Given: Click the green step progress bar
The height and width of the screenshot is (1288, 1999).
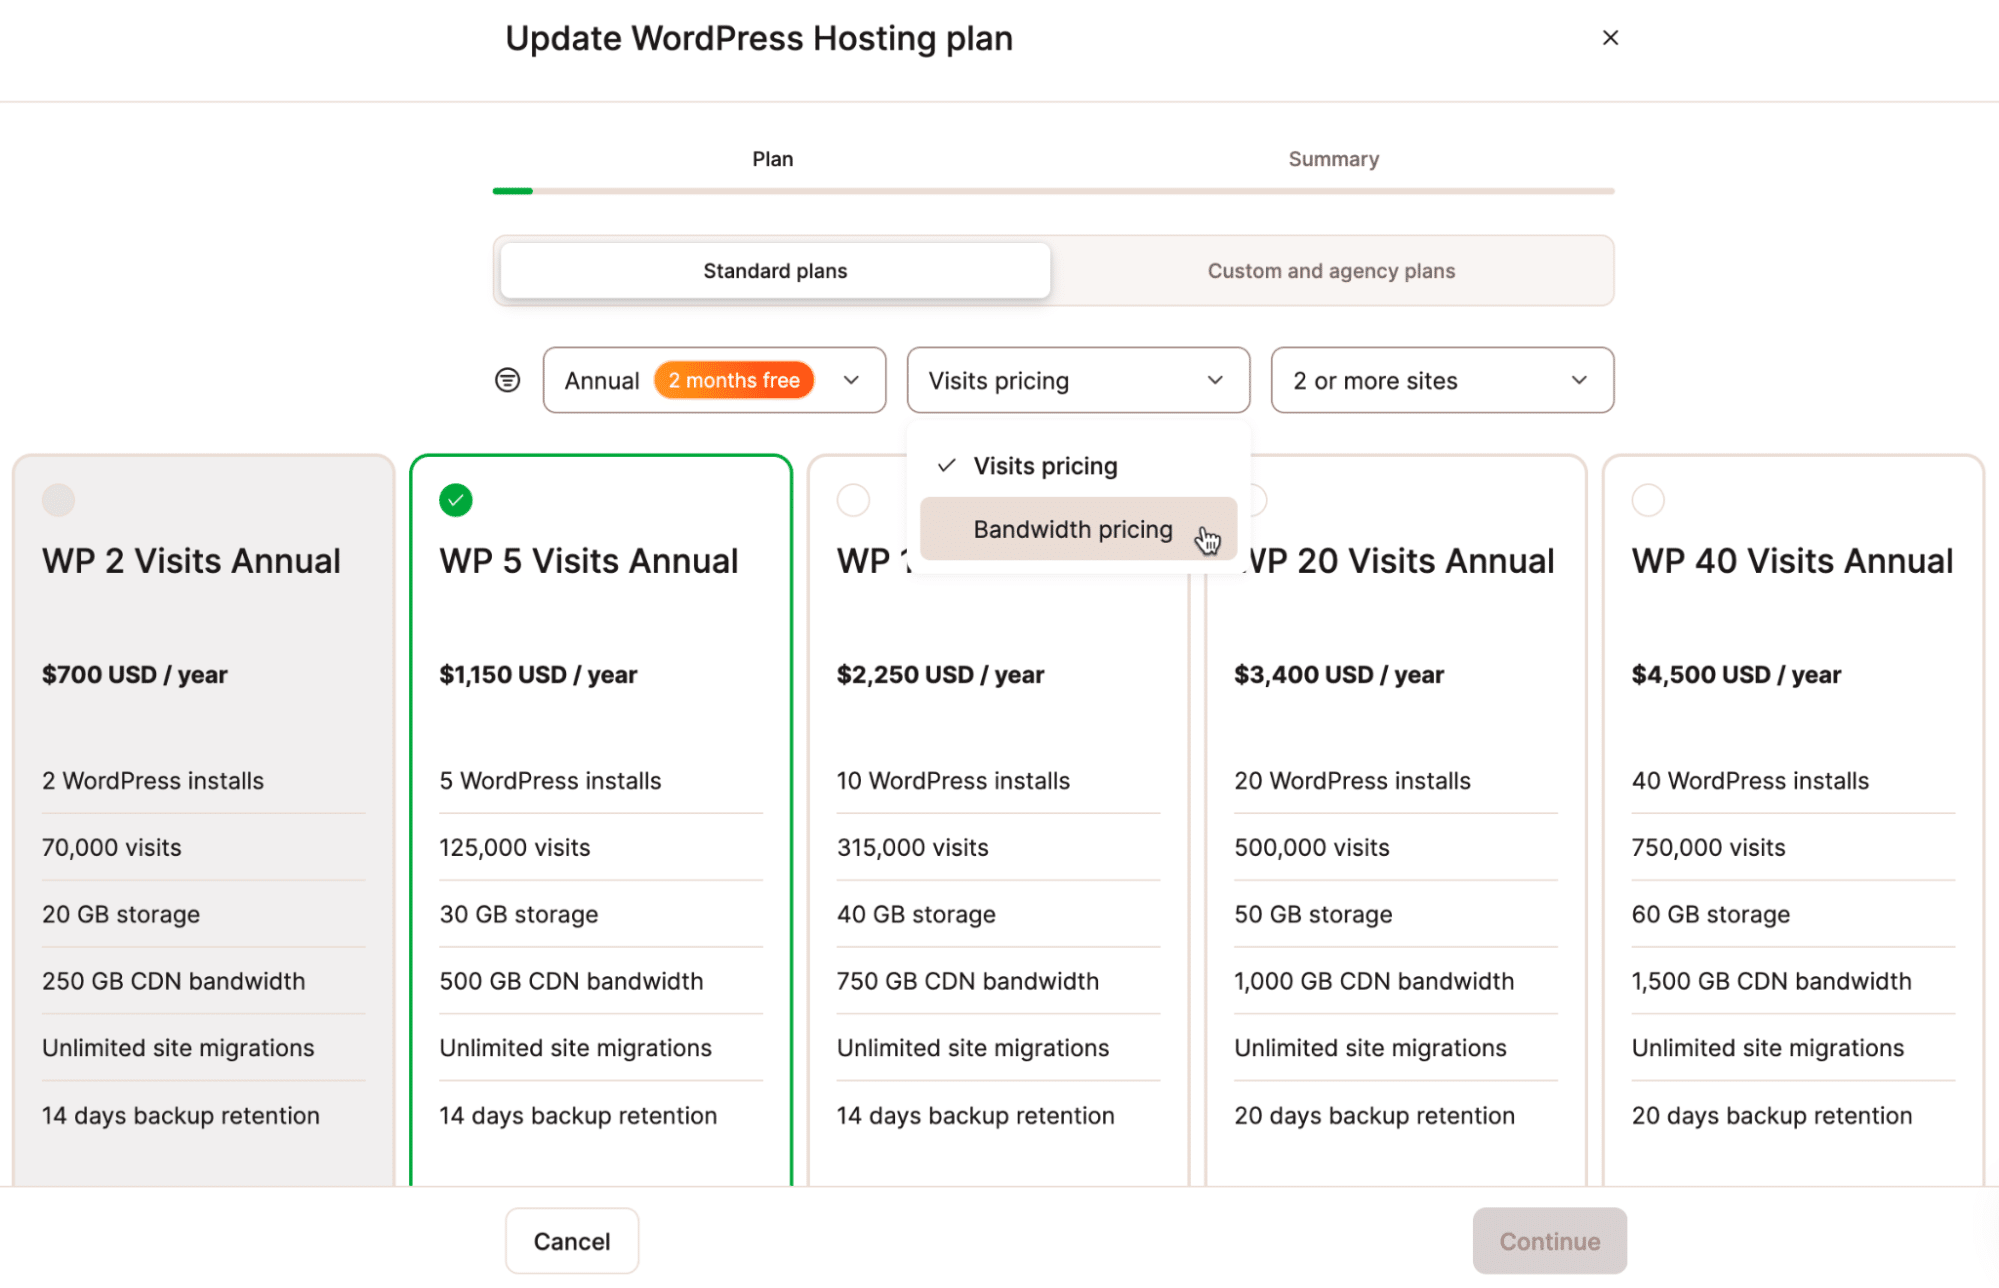Looking at the screenshot, I should pyautogui.click(x=513, y=191).
